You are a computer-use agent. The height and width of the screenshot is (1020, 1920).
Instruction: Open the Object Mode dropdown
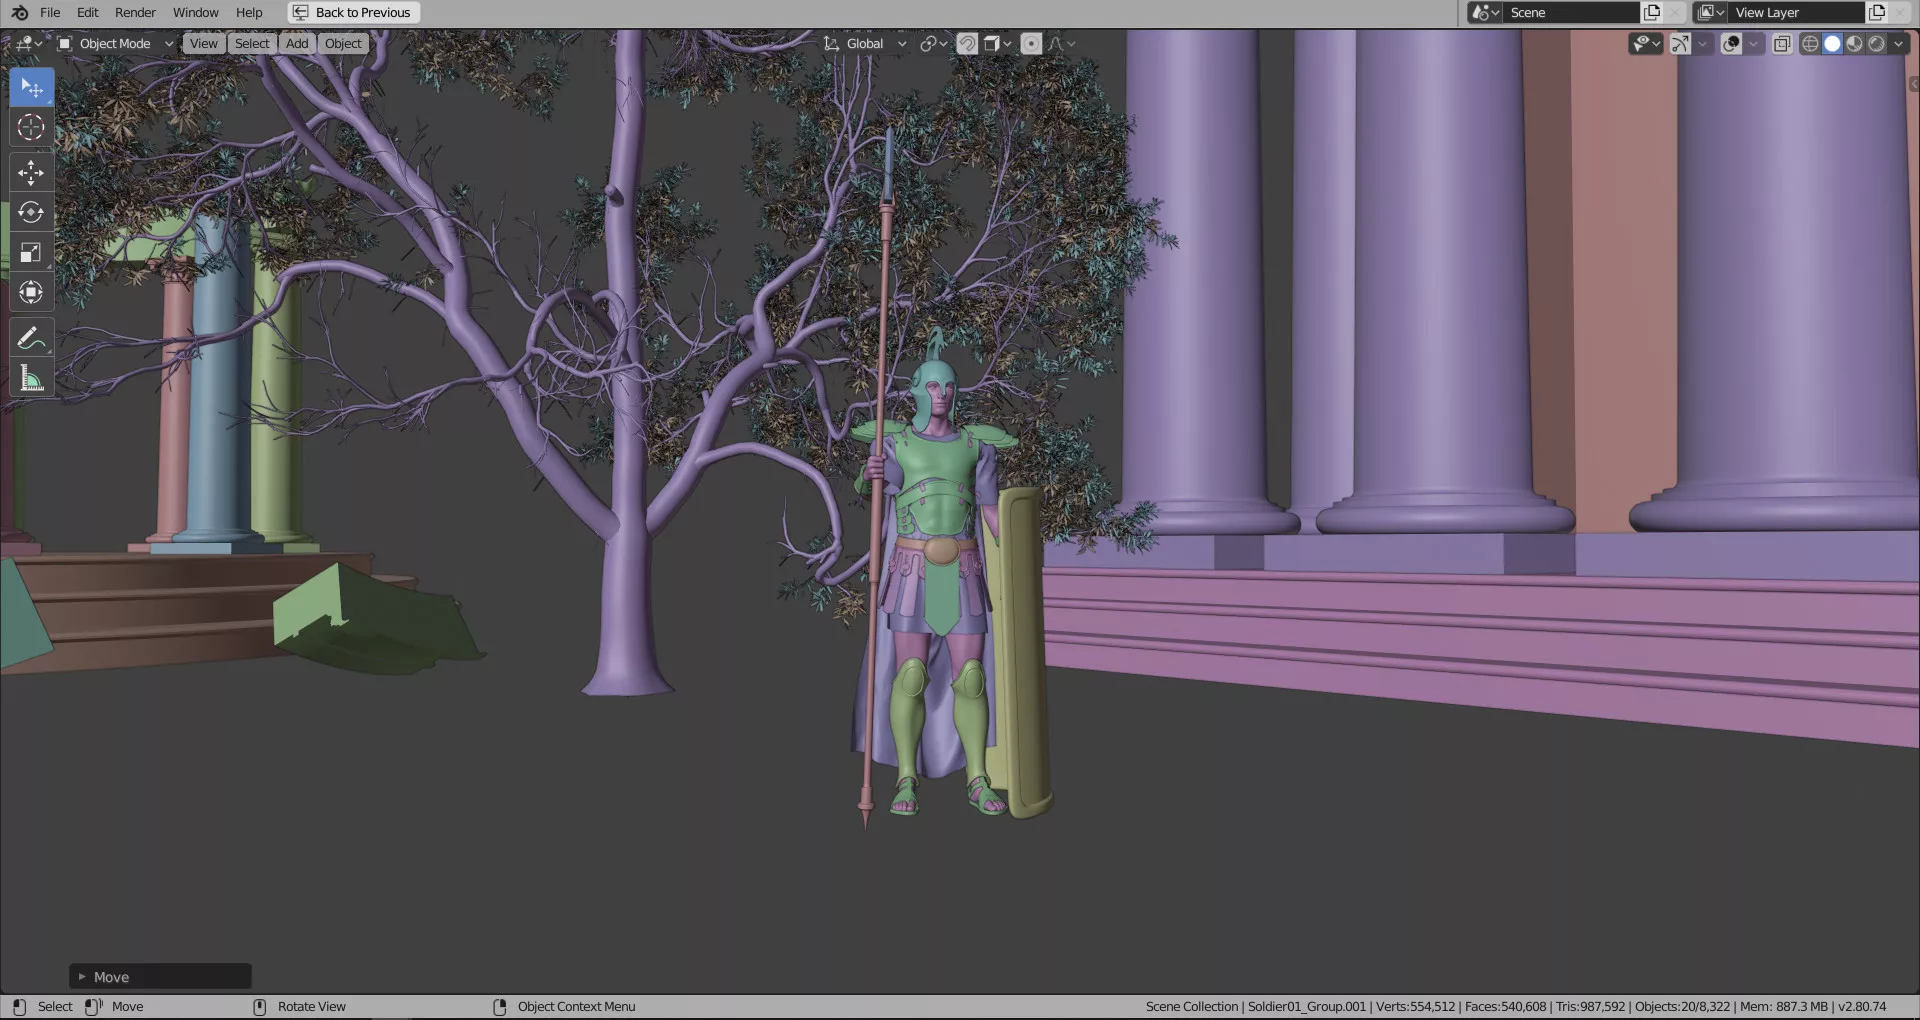115,44
